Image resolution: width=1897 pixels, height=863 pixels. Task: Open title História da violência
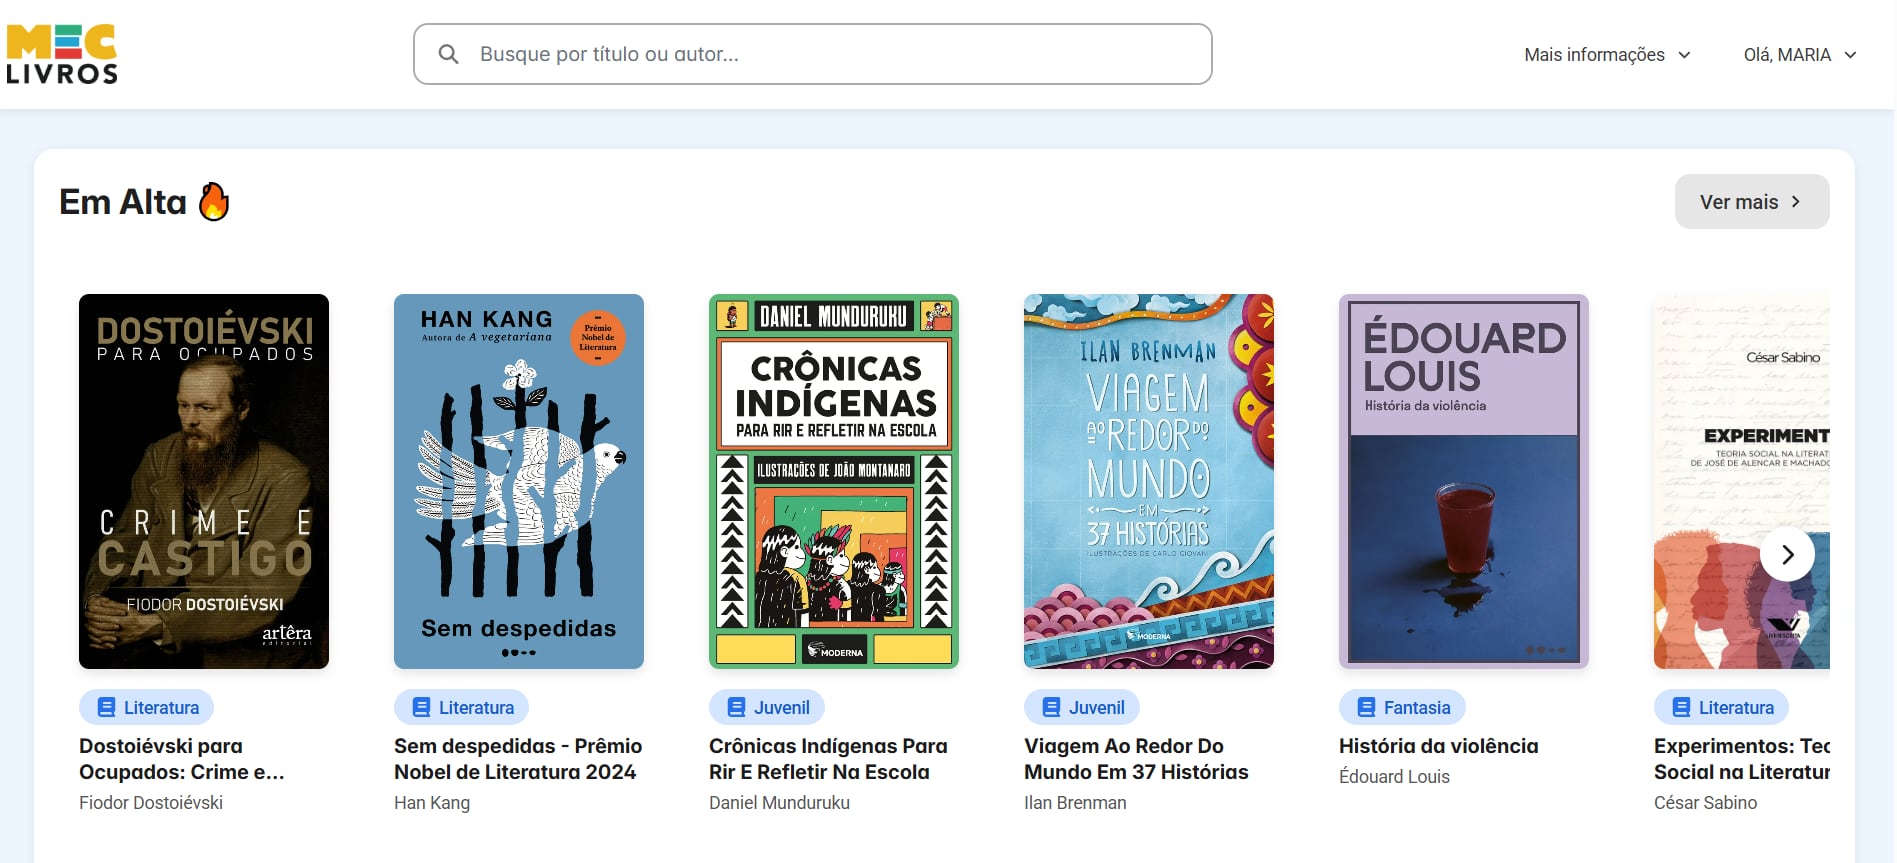click(x=1439, y=746)
